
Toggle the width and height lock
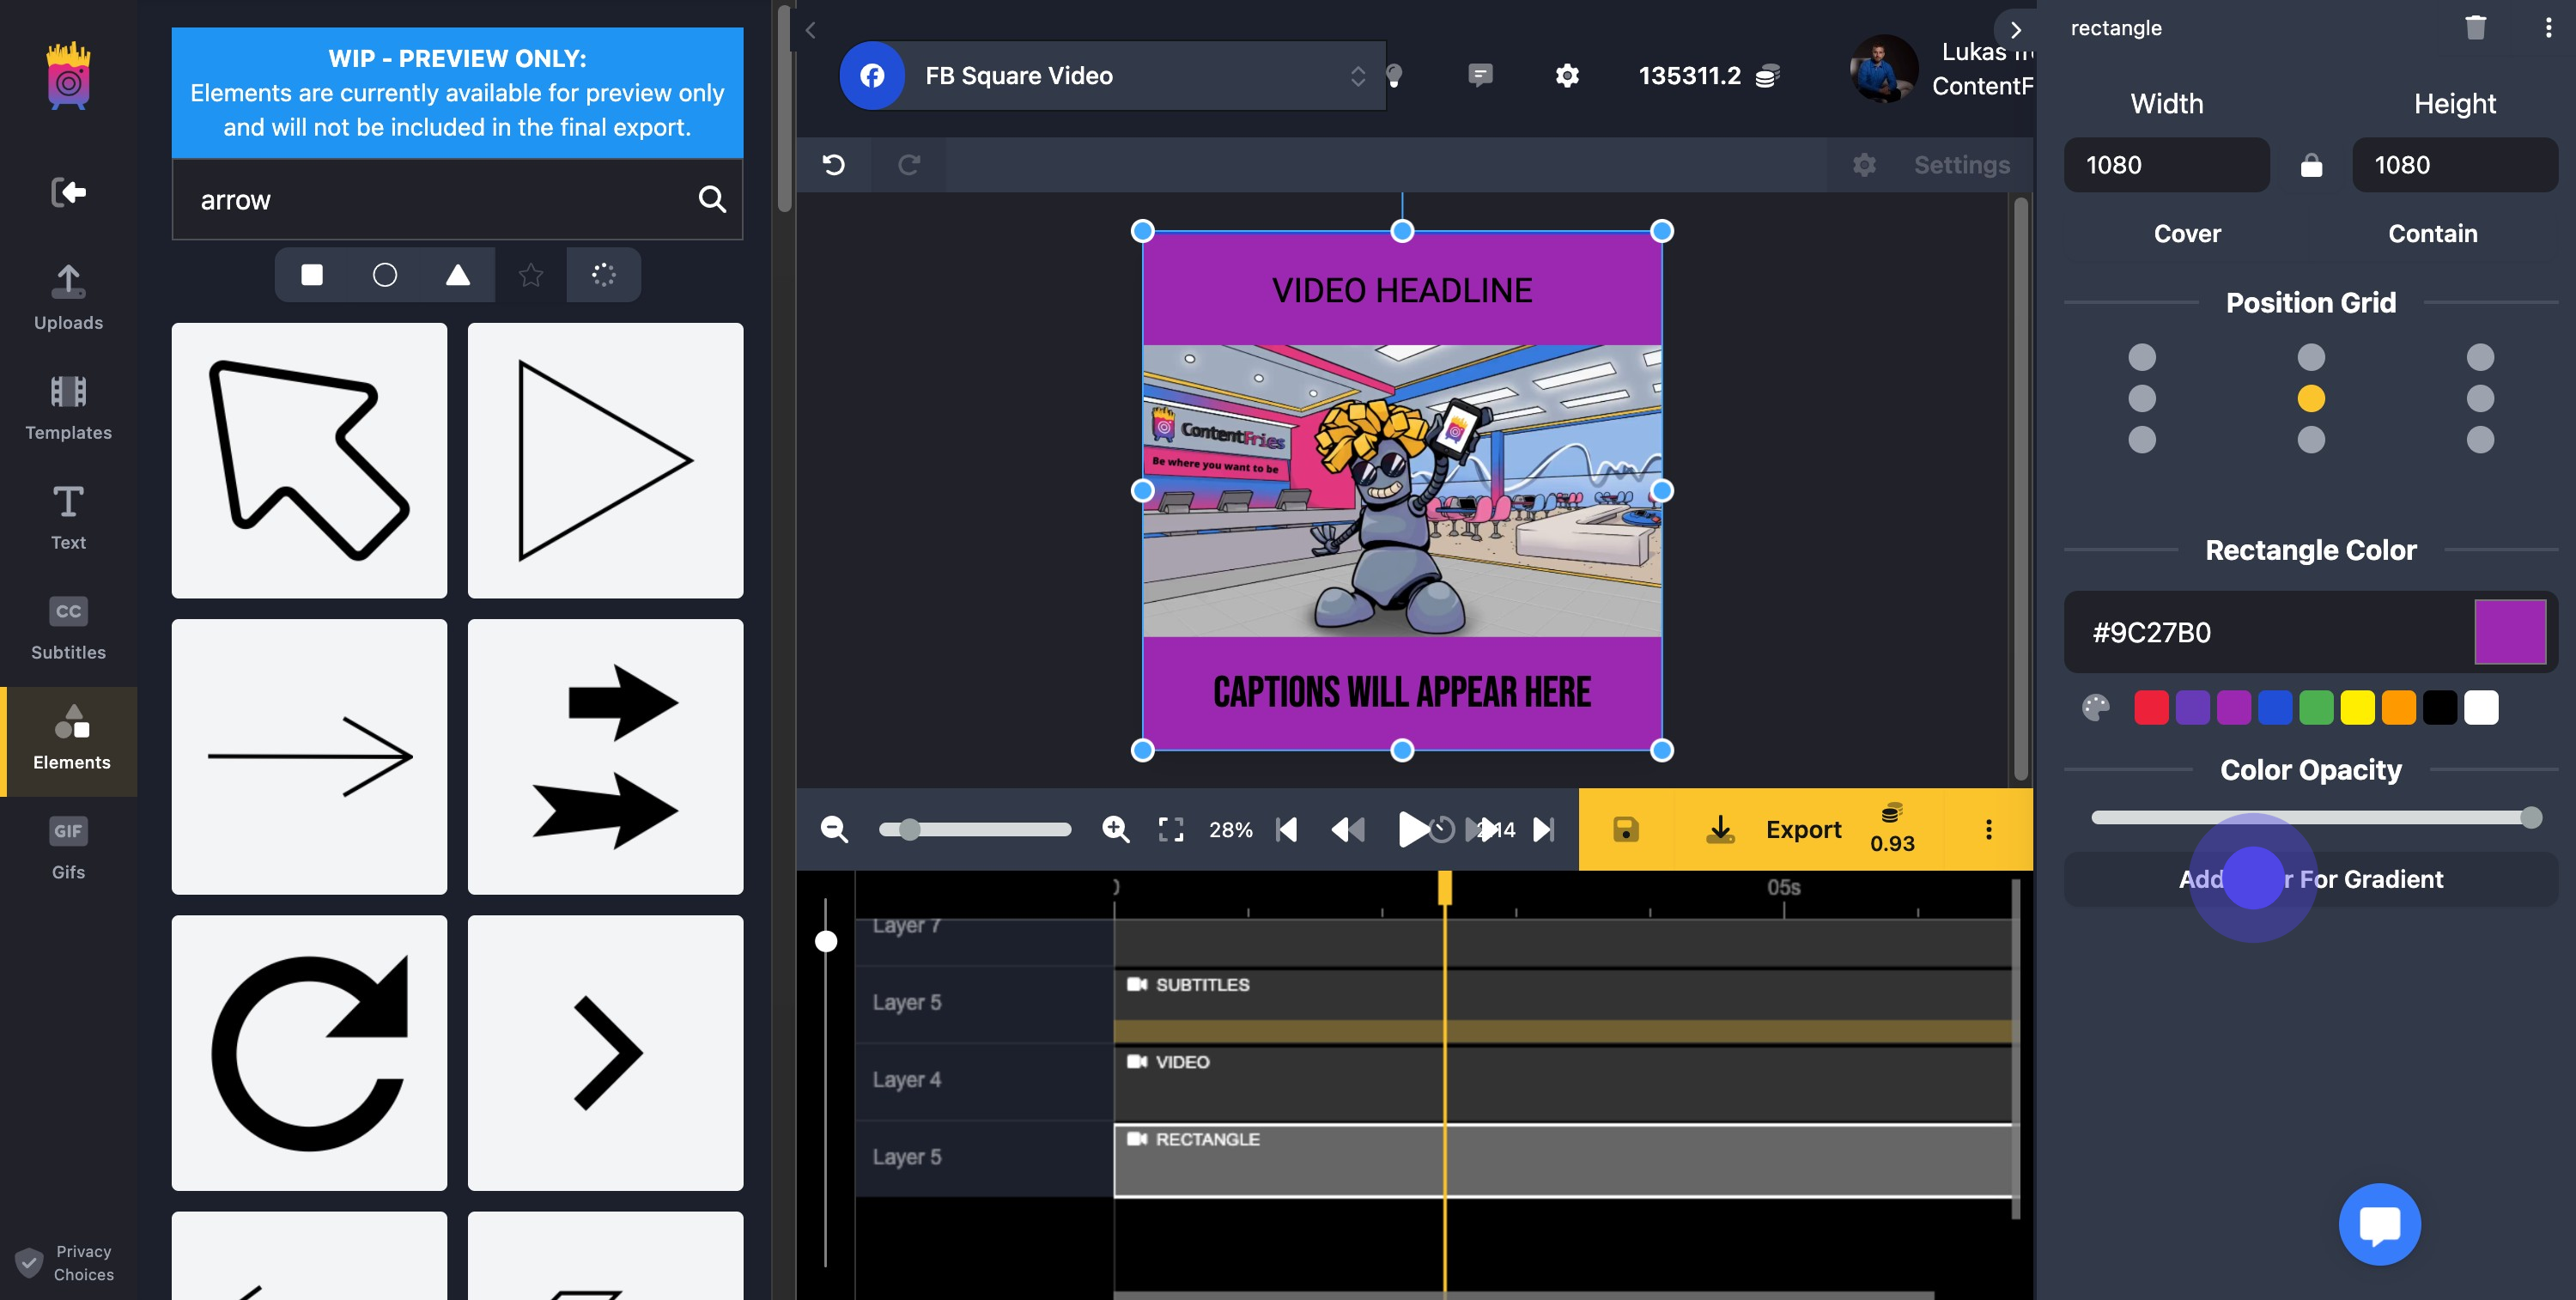coord(2311,165)
